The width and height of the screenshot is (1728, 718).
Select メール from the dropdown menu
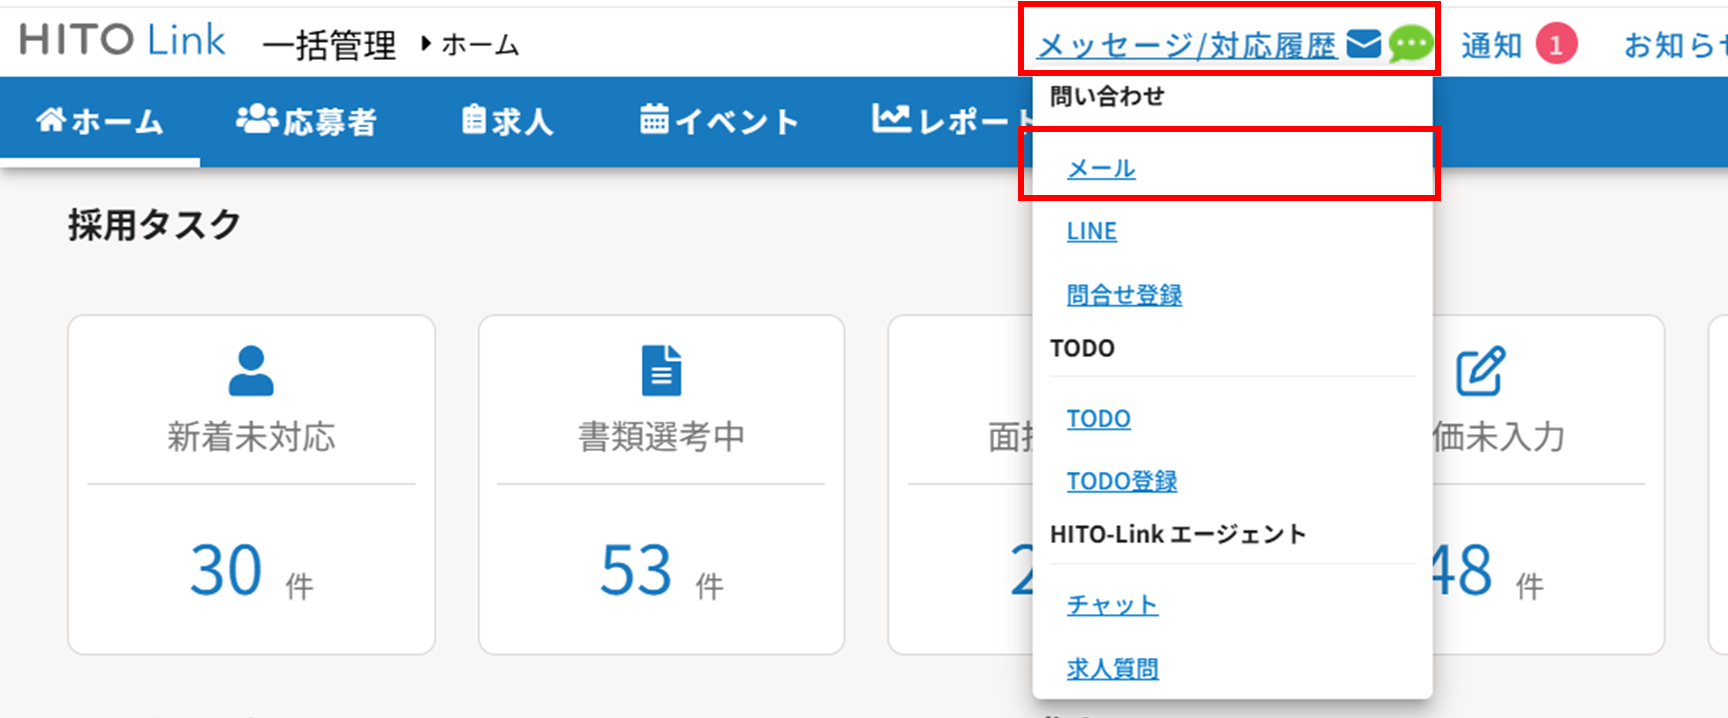point(1101,169)
